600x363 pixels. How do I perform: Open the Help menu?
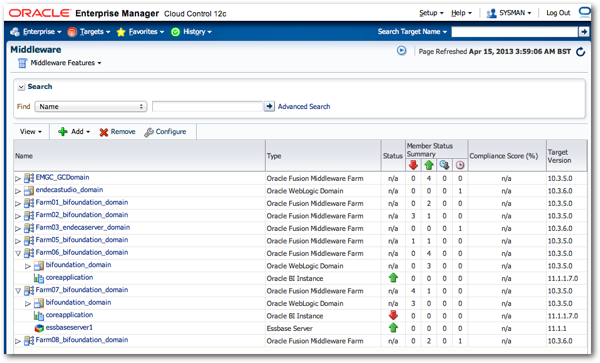click(x=461, y=13)
